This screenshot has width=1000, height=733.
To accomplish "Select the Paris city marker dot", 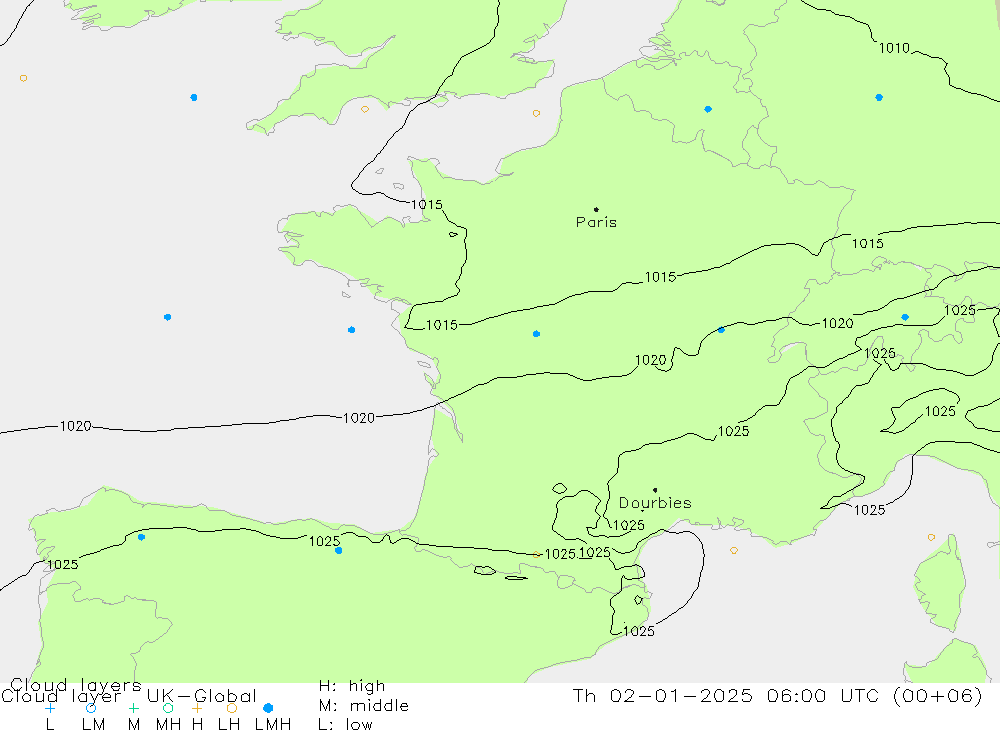I will coord(596,209).
